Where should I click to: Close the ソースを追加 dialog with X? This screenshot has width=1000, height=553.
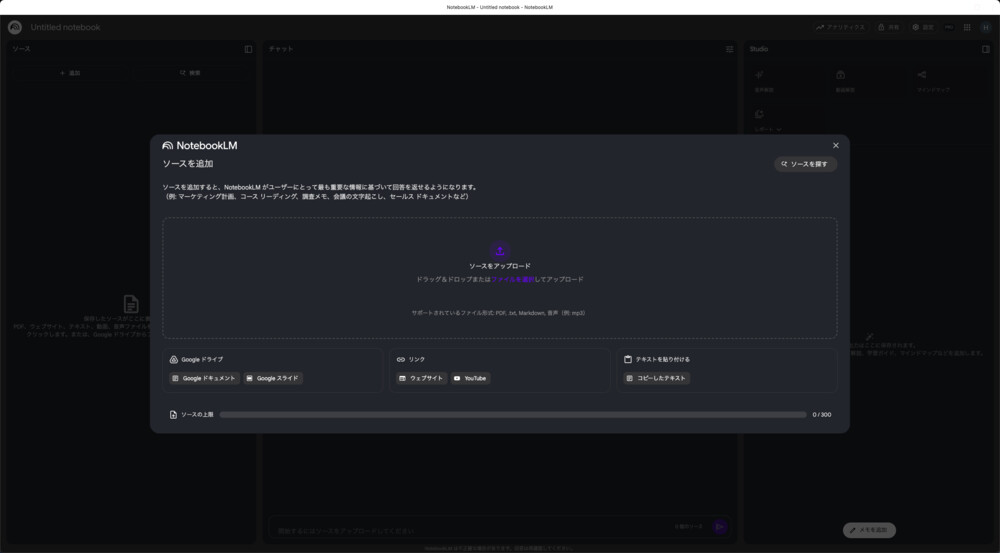(835, 145)
